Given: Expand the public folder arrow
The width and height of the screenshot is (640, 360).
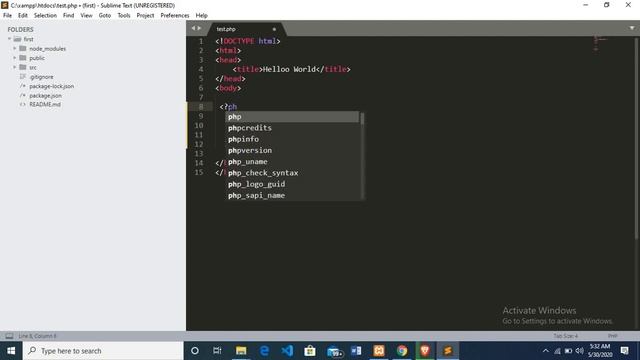Looking at the screenshot, I should coord(15,58).
